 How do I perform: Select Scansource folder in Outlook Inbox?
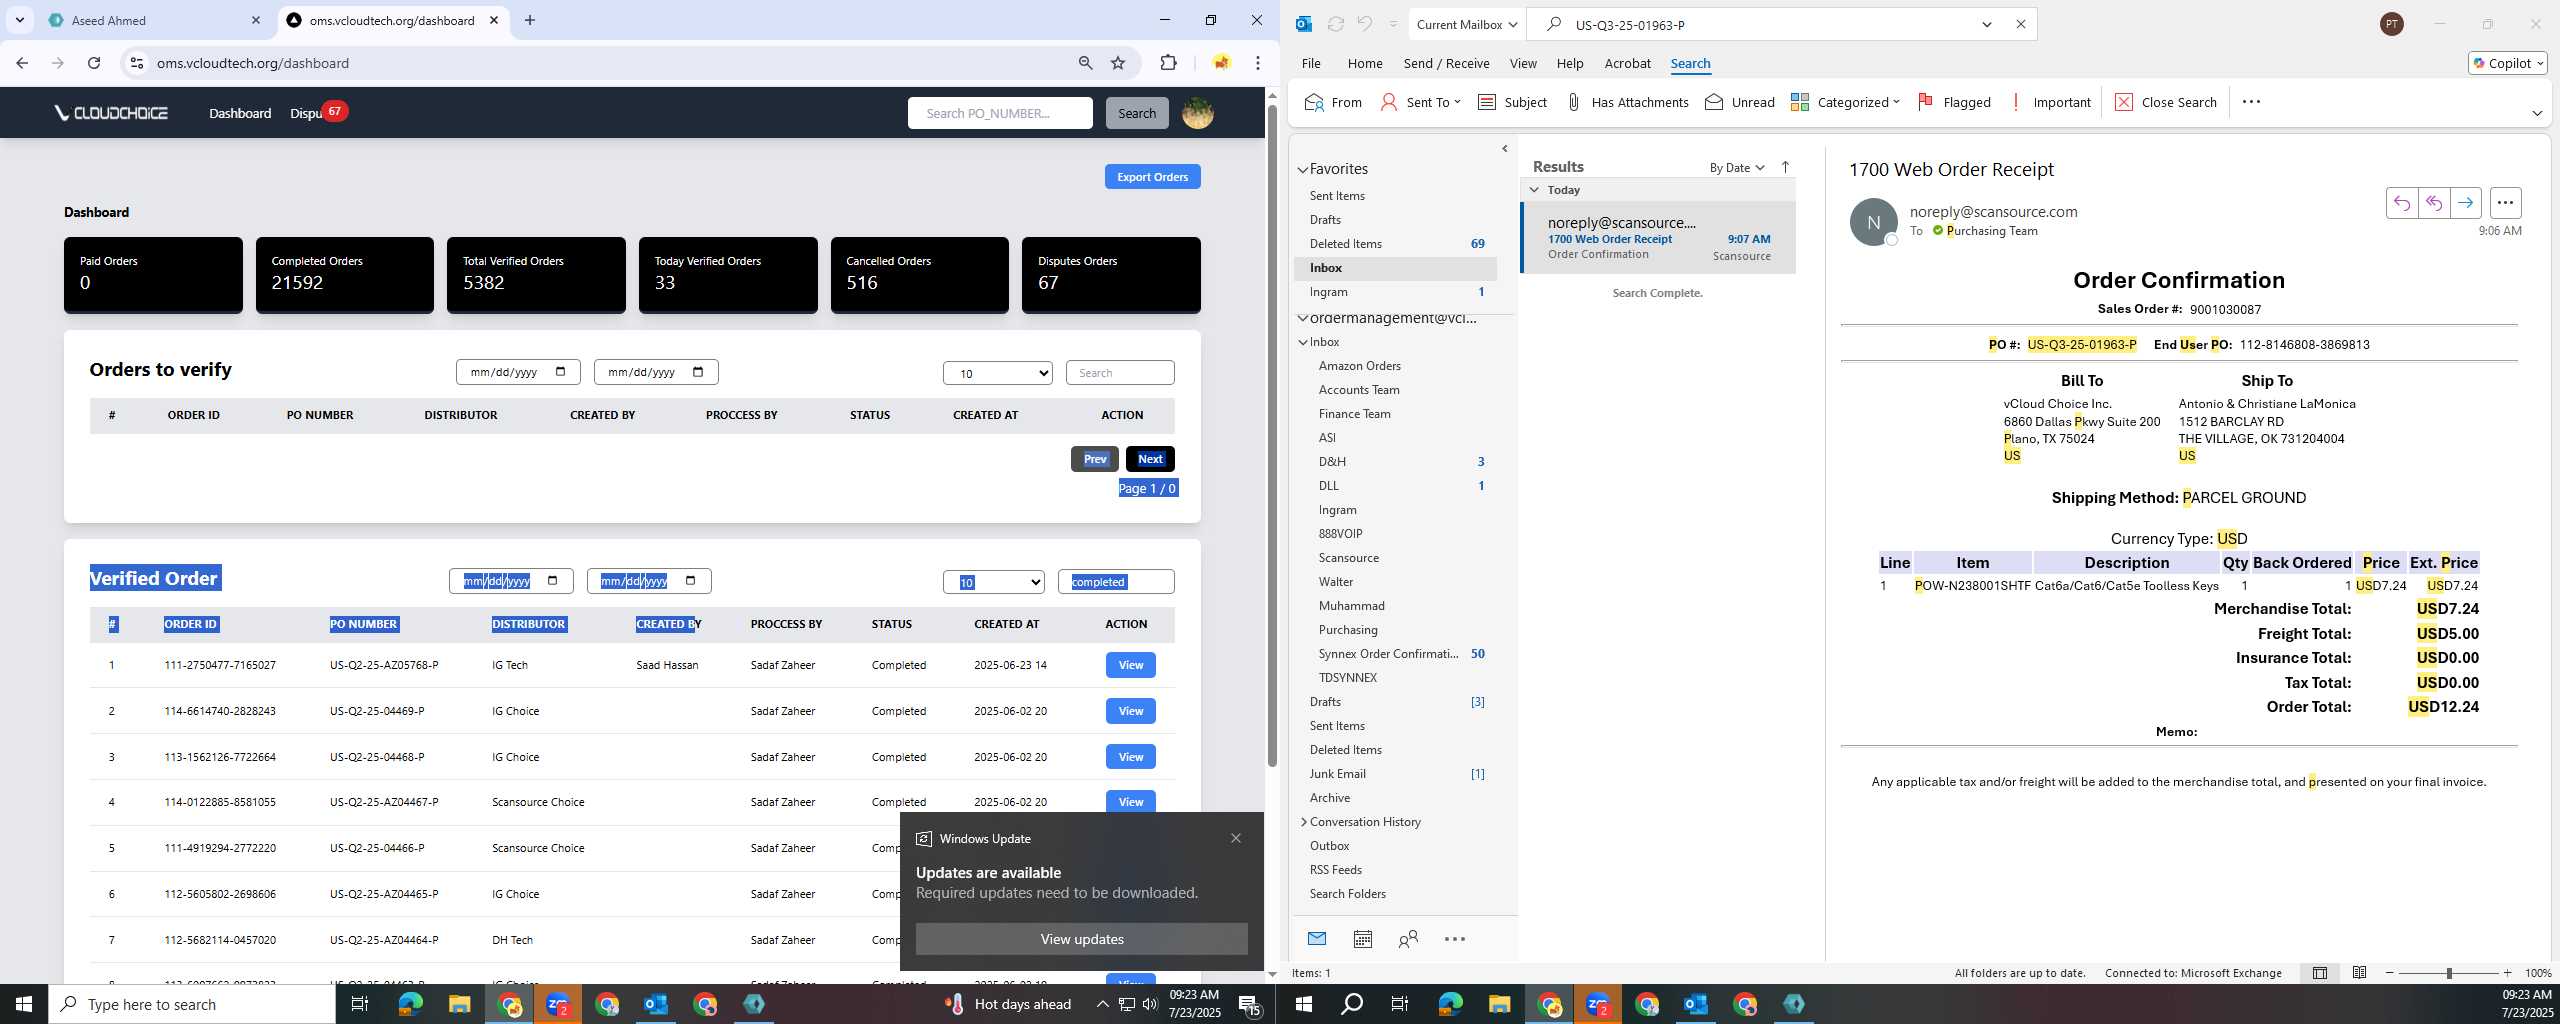pyautogui.click(x=1348, y=558)
